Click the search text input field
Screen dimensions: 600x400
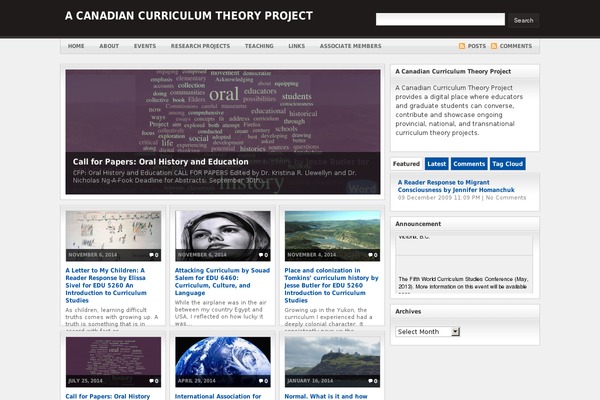tap(440, 20)
